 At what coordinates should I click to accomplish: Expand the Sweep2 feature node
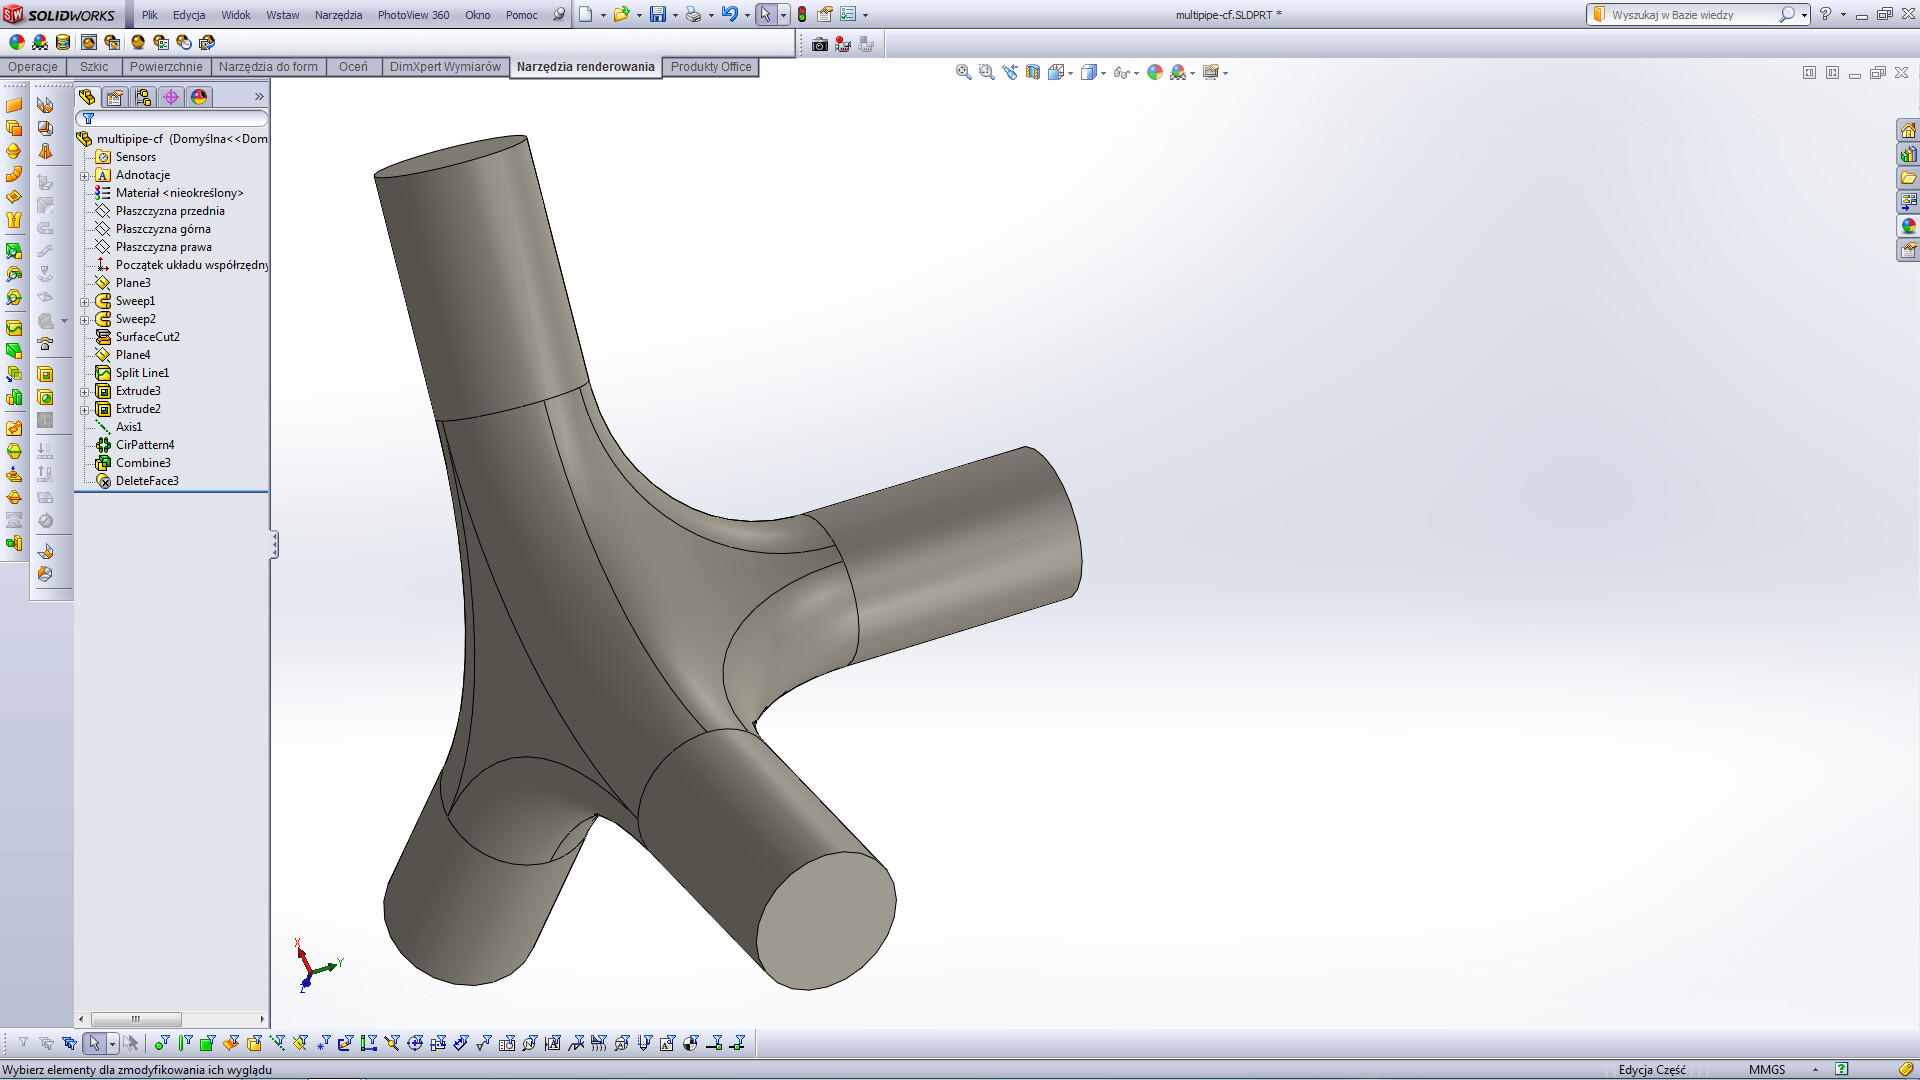point(85,320)
